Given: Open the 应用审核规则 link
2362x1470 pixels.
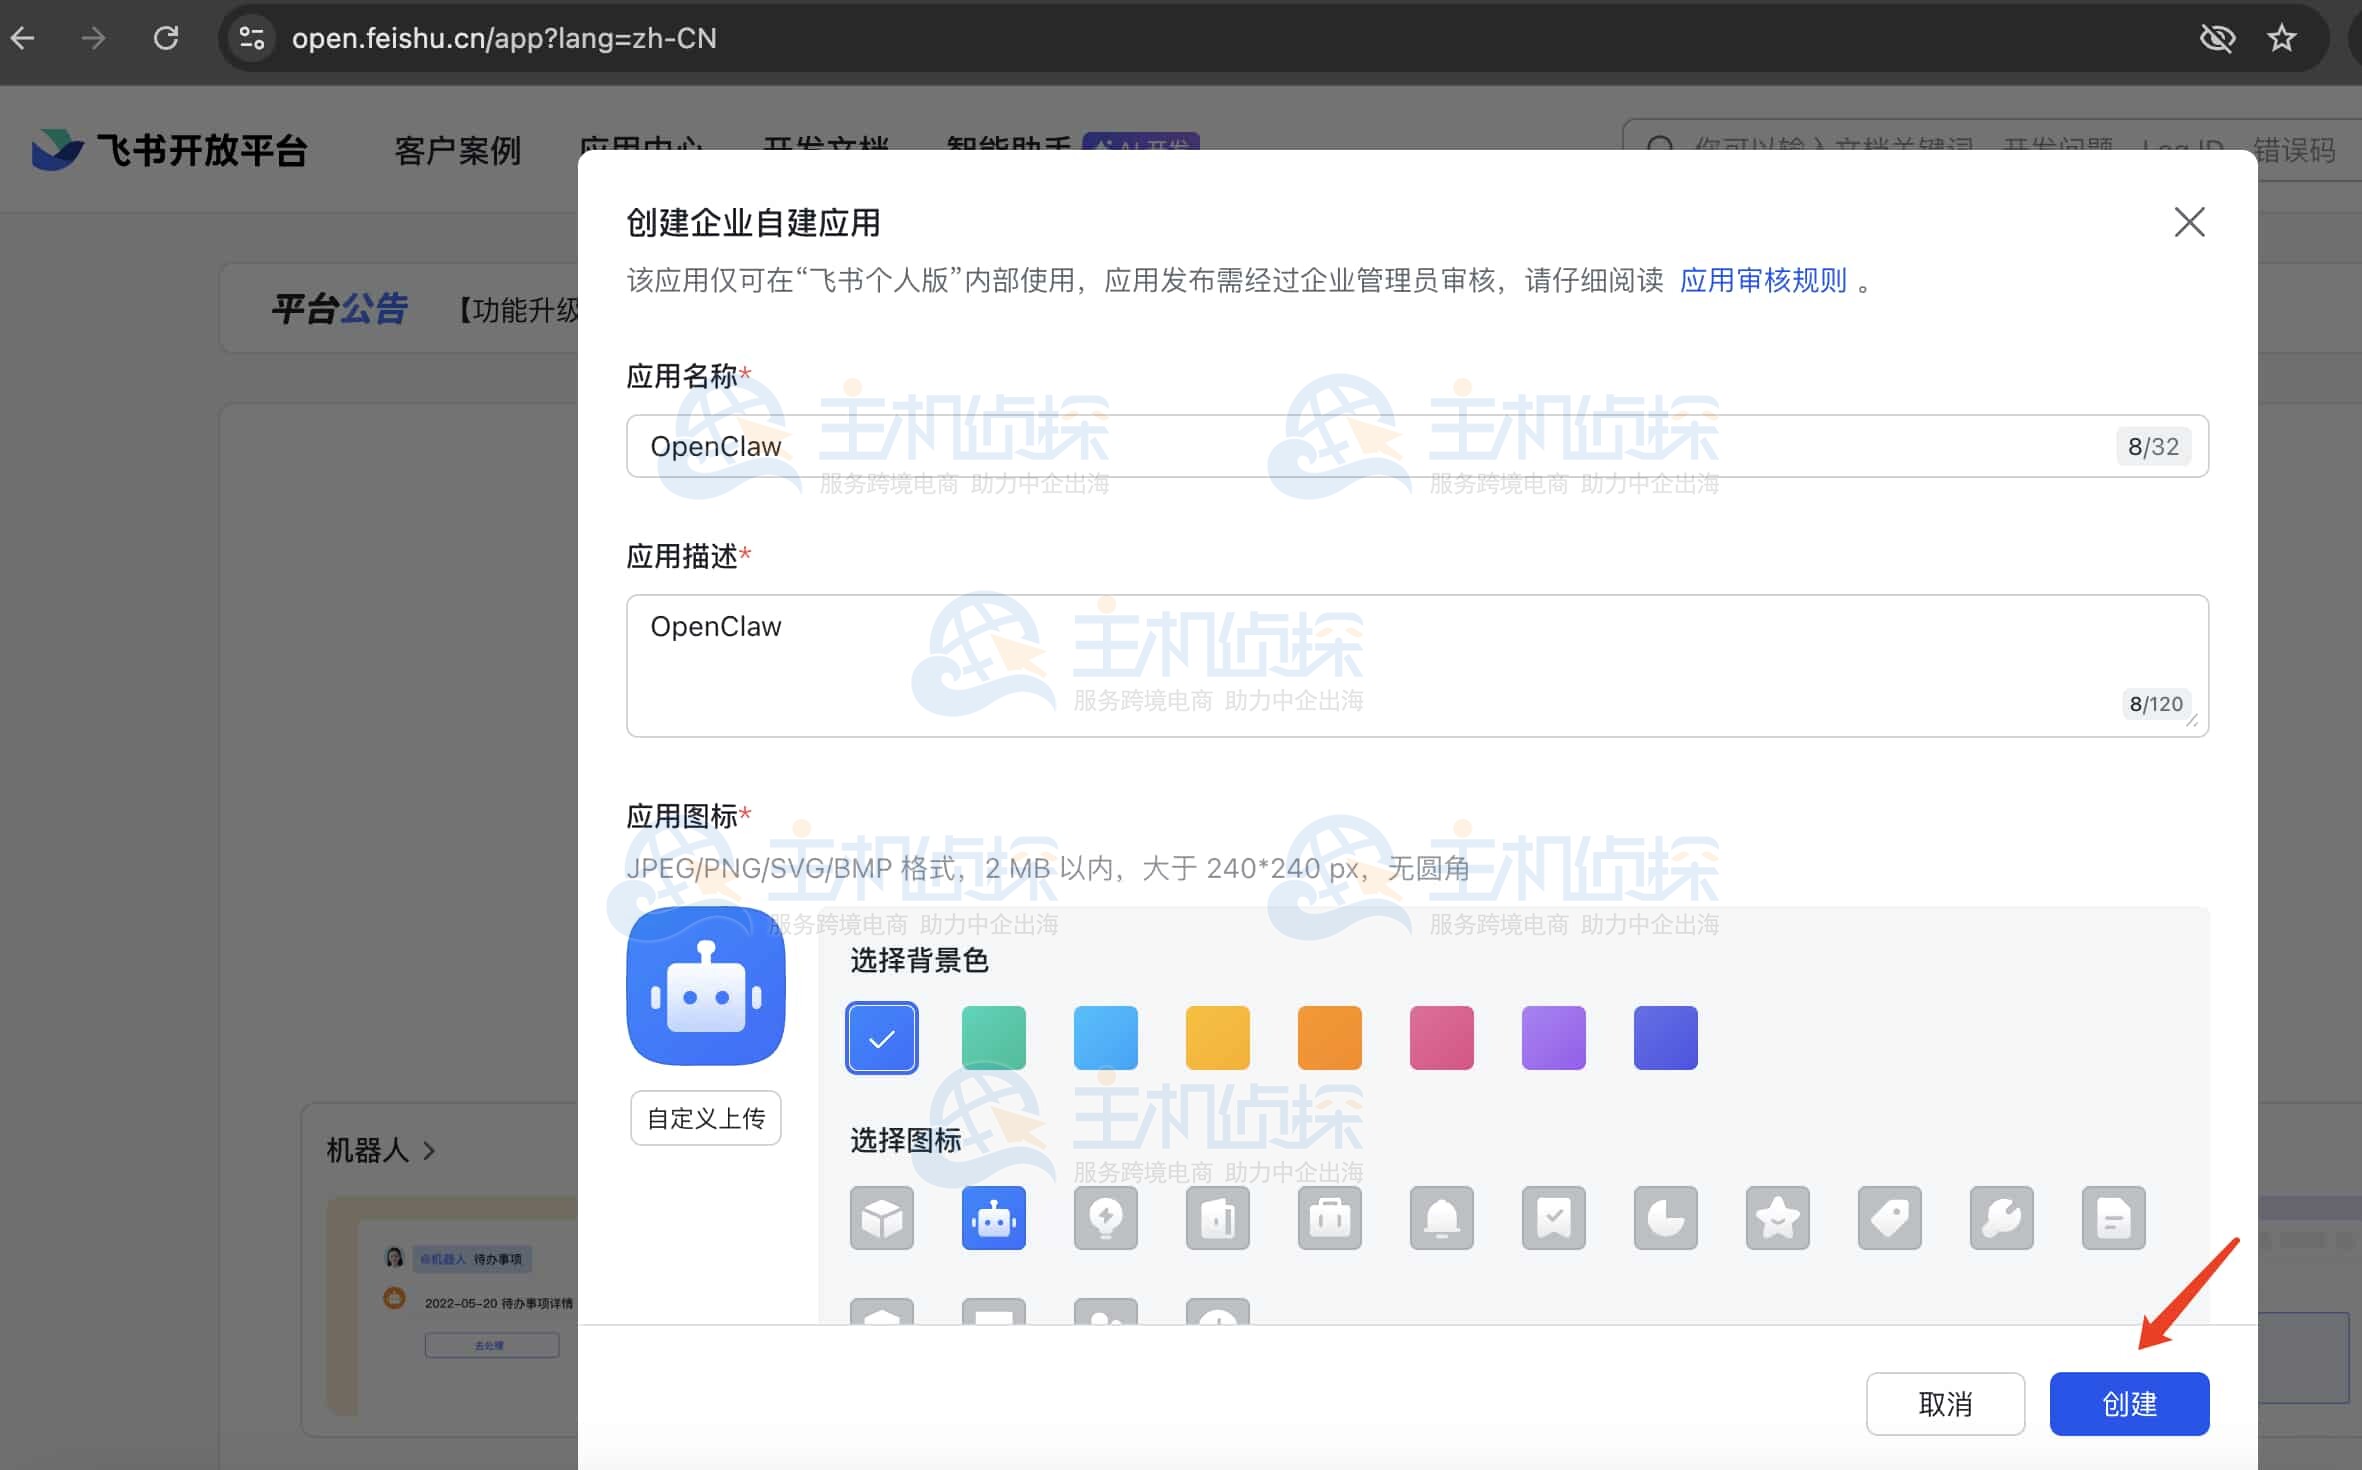Looking at the screenshot, I should point(1762,281).
